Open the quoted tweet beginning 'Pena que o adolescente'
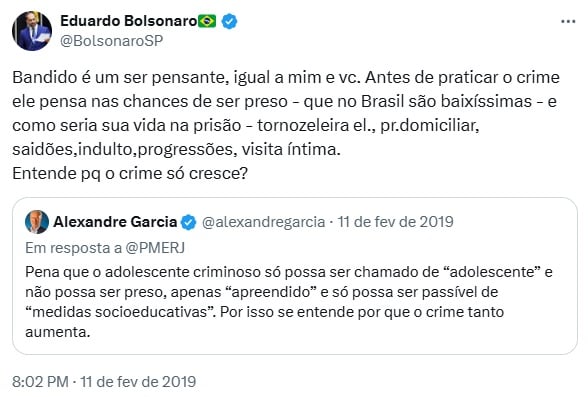588x397 pixels. tap(295, 276)
